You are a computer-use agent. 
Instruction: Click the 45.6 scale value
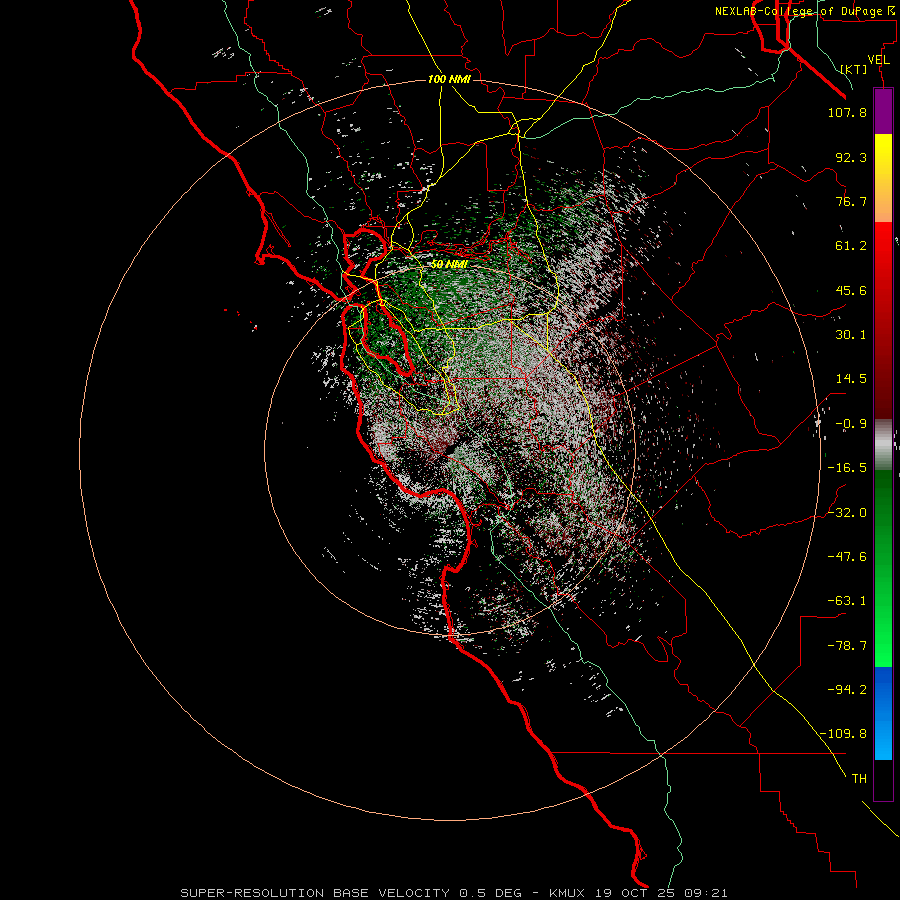[851, 290]
